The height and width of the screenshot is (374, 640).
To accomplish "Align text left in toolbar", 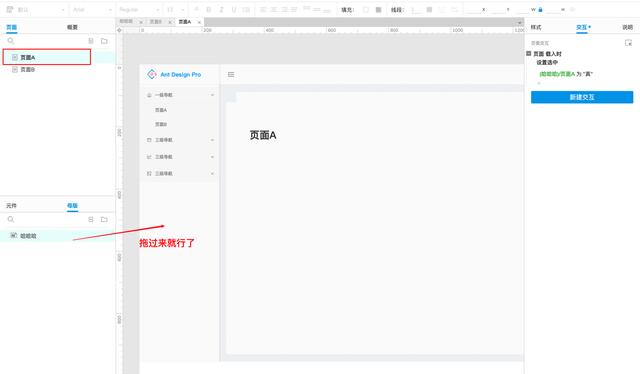I will pos(263,9).
